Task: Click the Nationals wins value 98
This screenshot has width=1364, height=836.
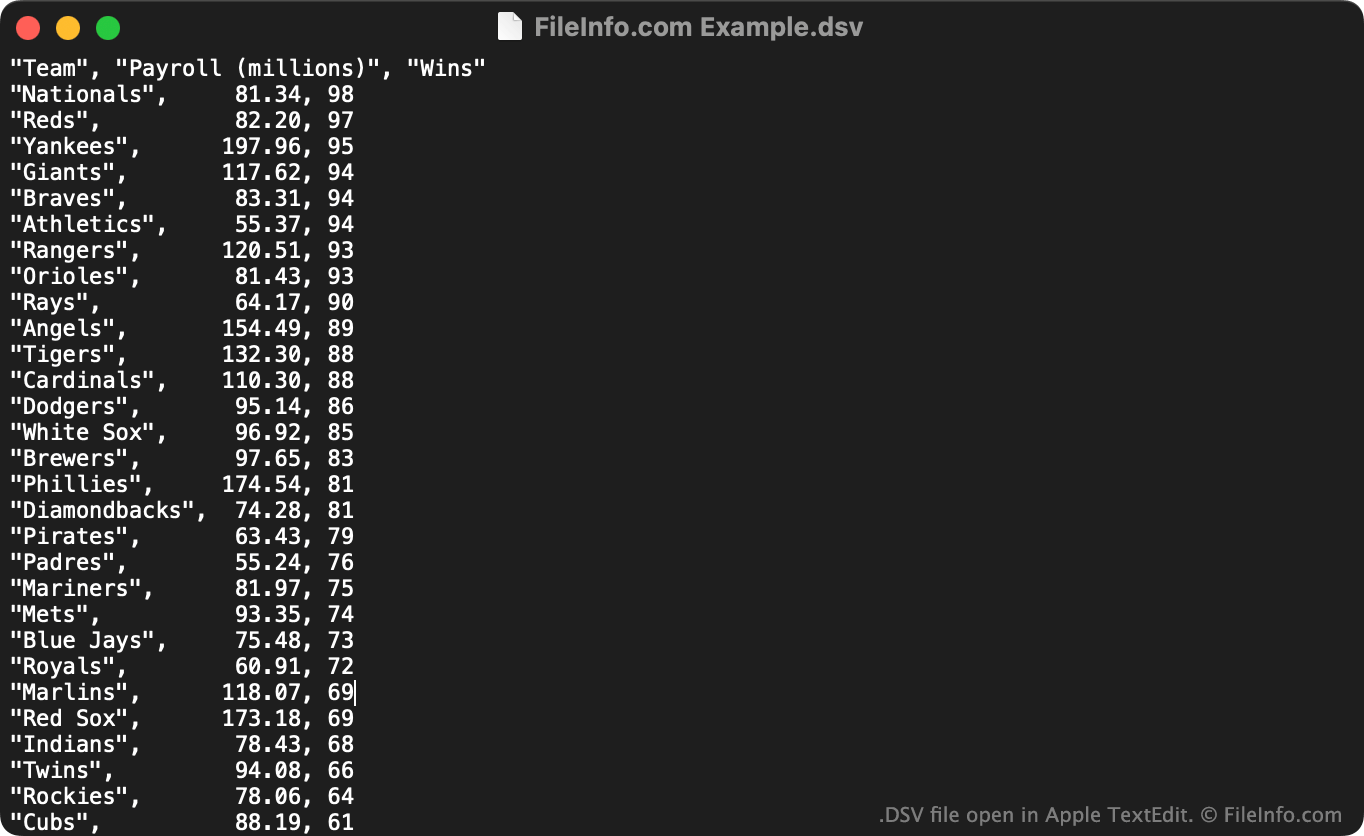Action: click(341, 95)
